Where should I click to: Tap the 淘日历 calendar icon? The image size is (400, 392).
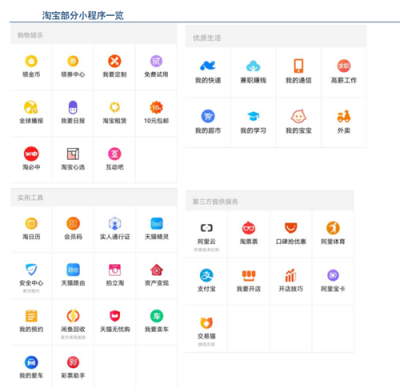pyautogui.click(x=31, y=224)
